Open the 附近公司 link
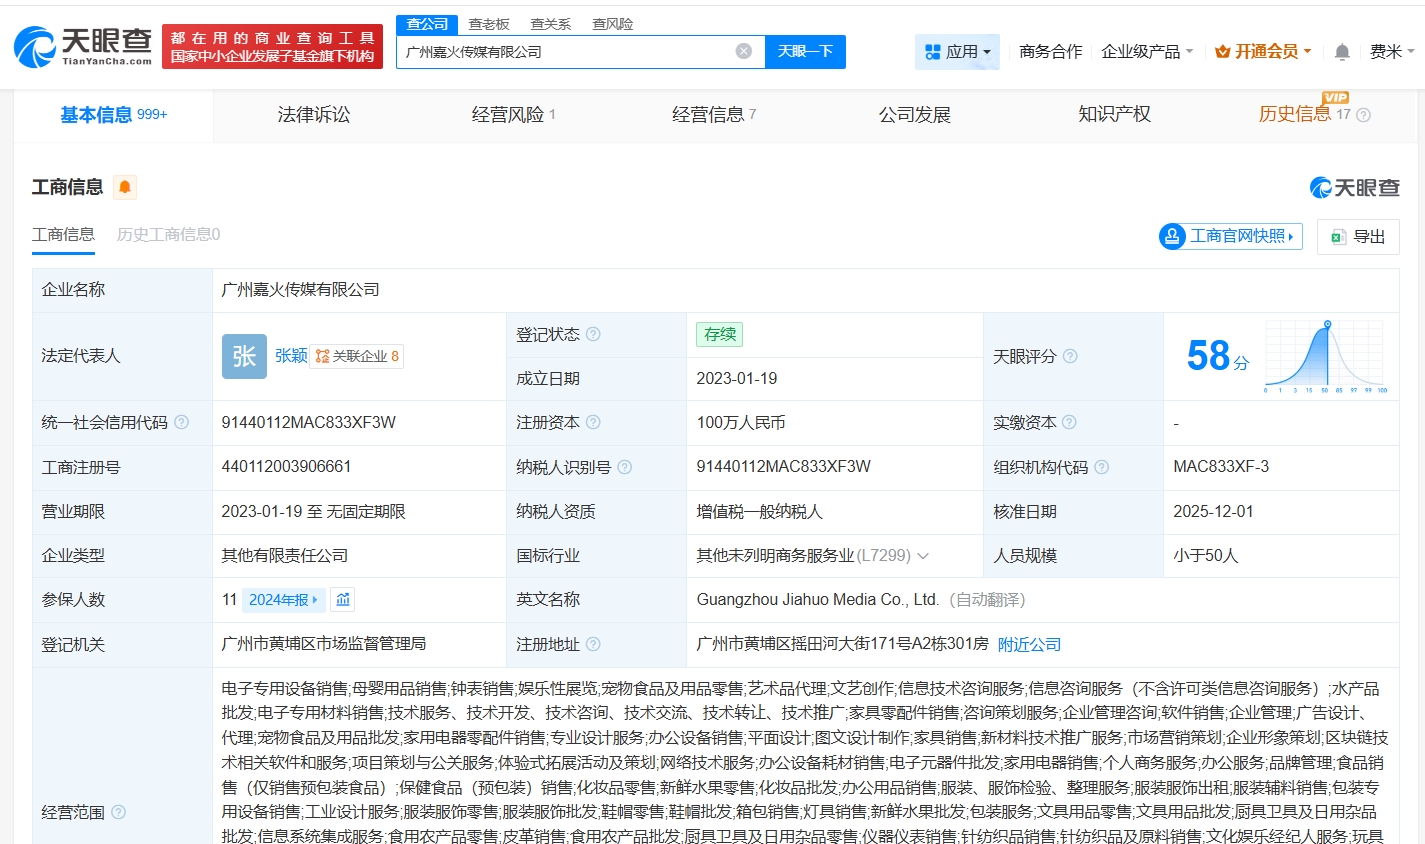Viewport: 1425px width, 844px height. tap(1029, 645)
